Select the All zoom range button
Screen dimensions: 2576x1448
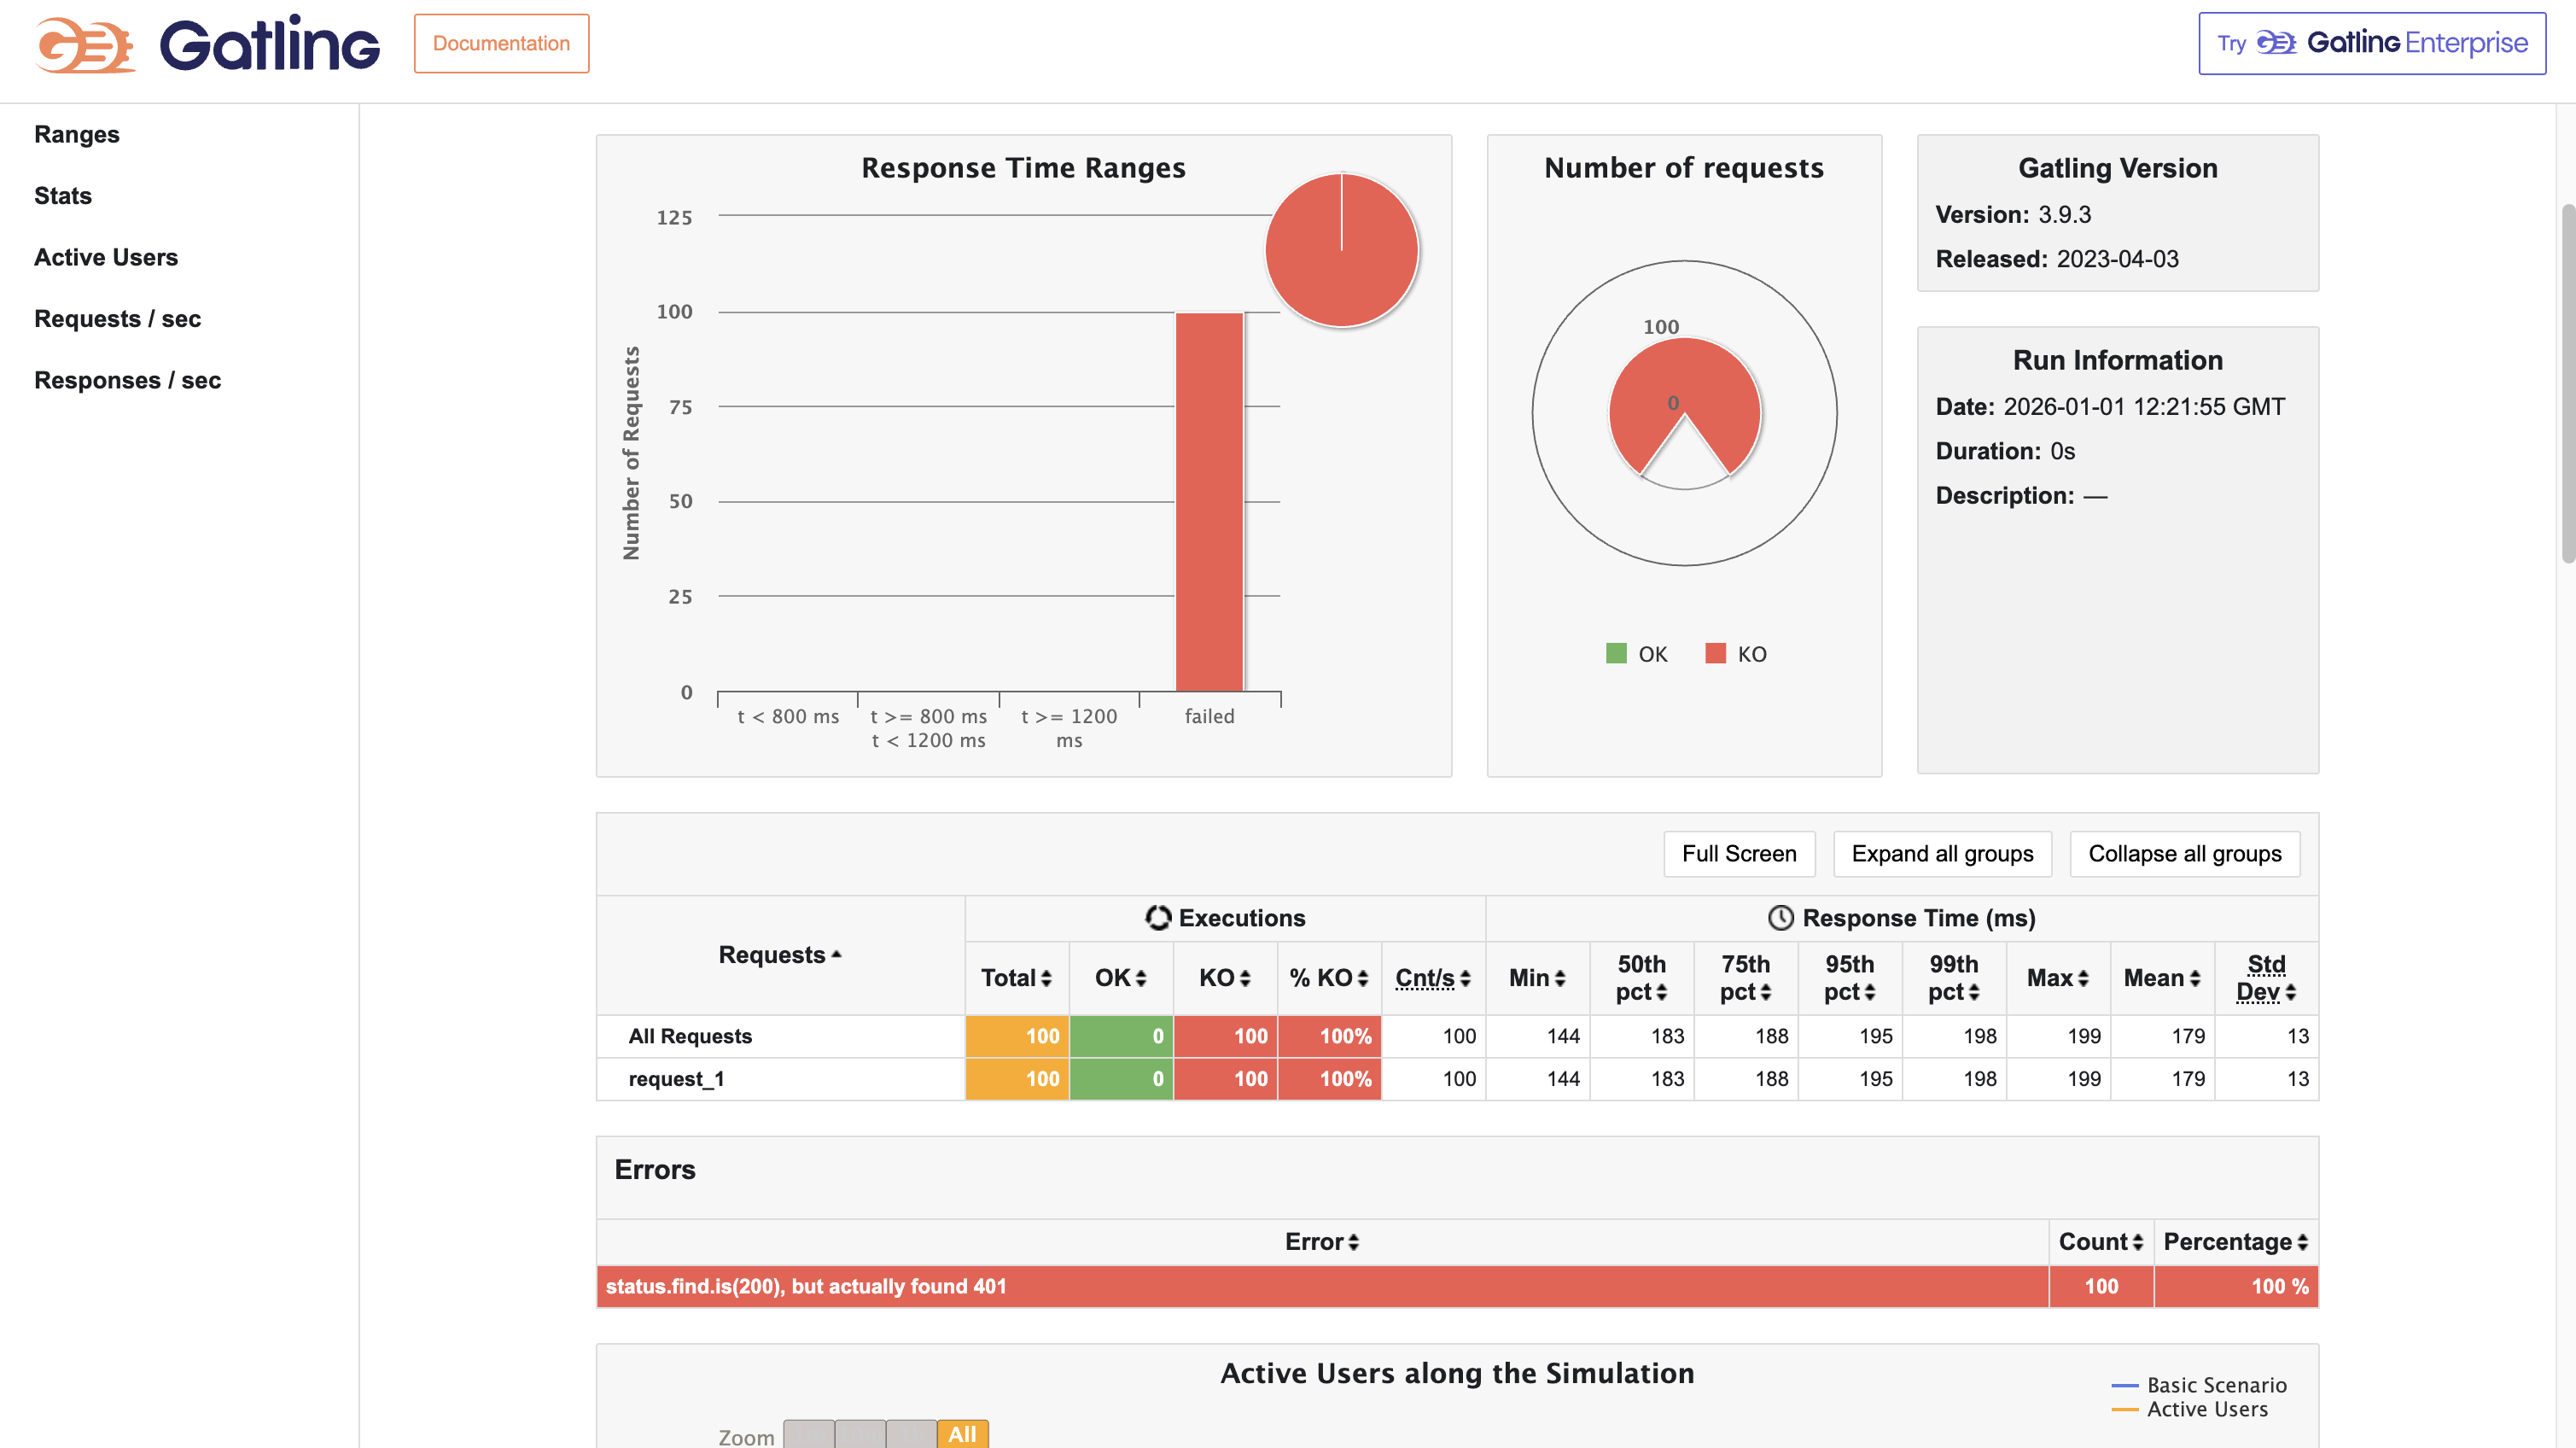[962, 1434]
